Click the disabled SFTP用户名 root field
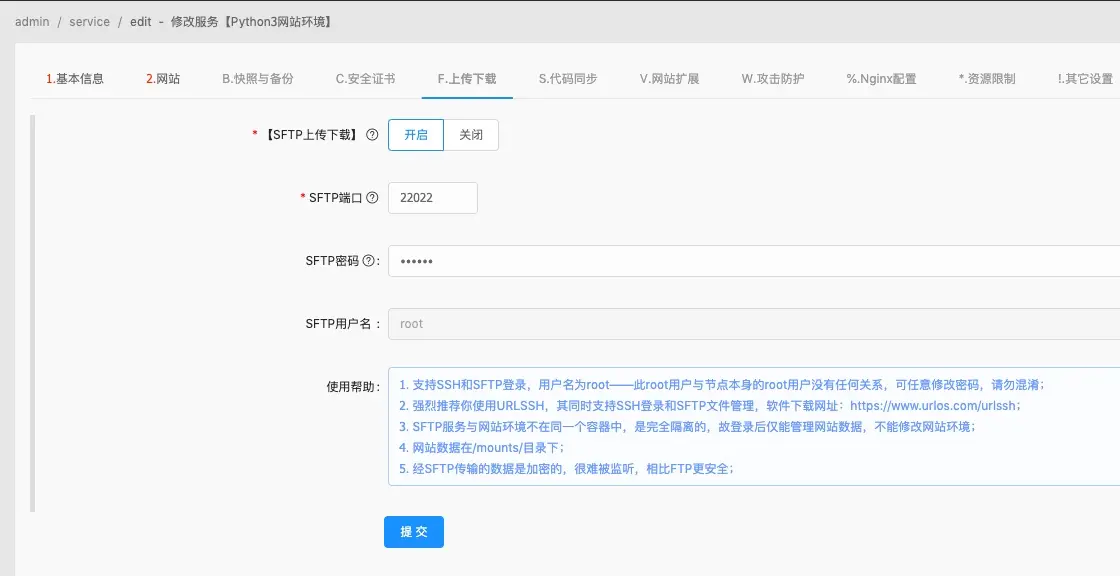 [754, 324]
